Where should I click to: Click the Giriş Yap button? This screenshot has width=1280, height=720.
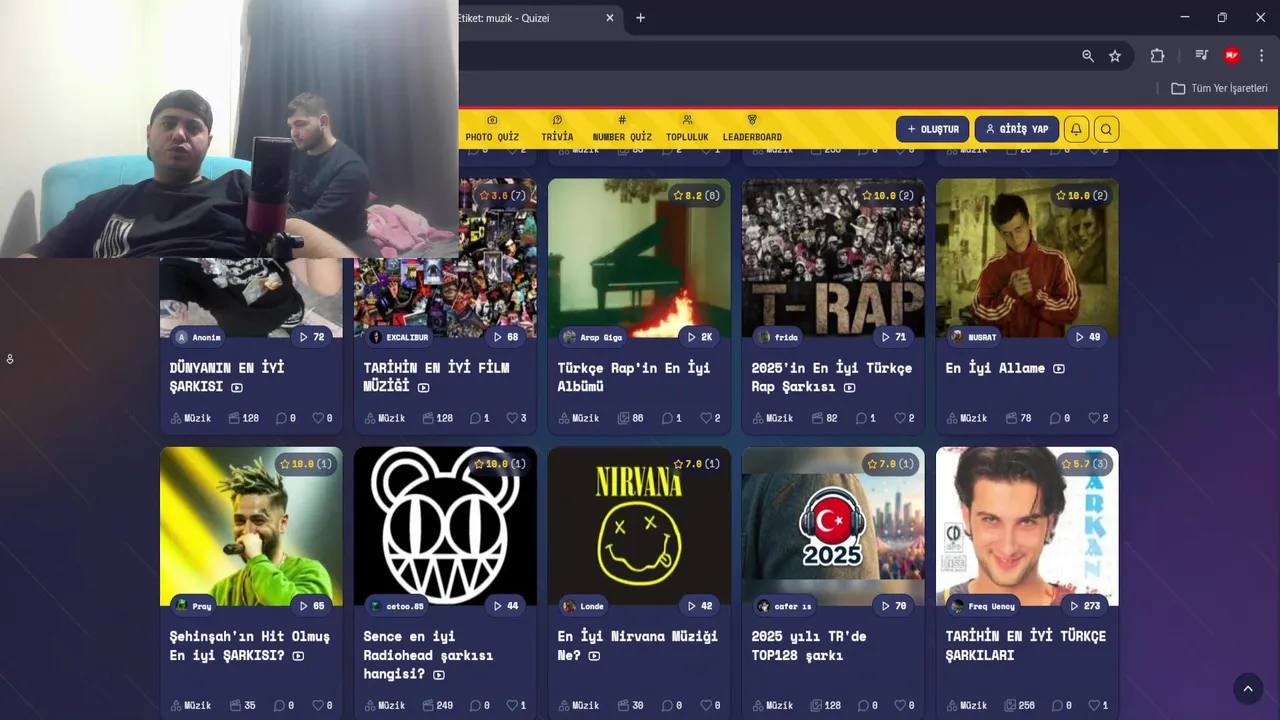pos(1016,129)
